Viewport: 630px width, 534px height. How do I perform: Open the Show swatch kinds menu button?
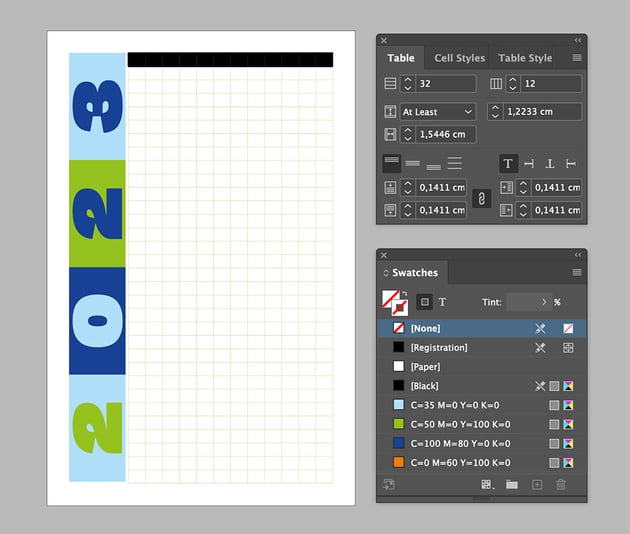point(487,485)
